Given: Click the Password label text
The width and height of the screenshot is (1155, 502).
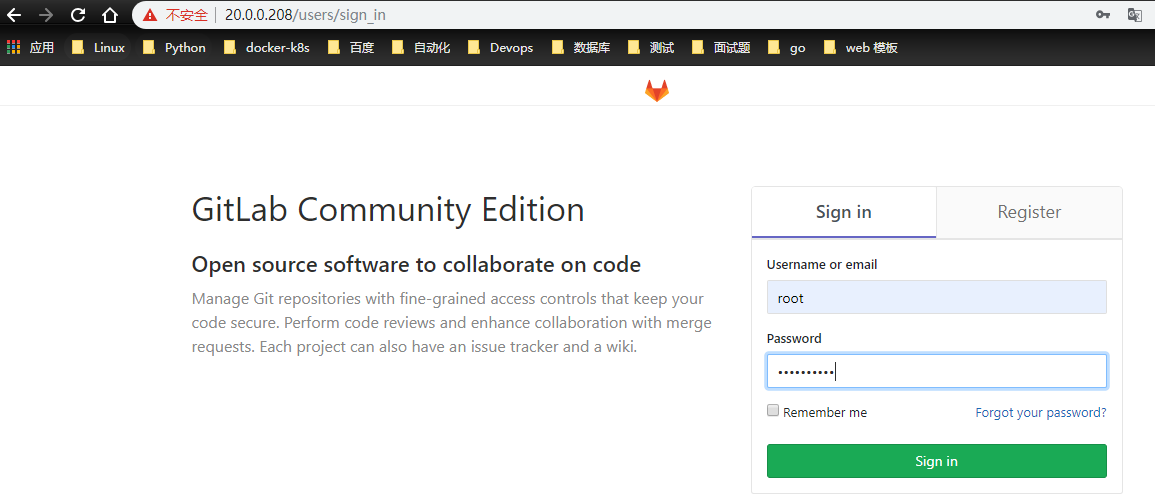Looking at the screenshot, I should point(794,339).
